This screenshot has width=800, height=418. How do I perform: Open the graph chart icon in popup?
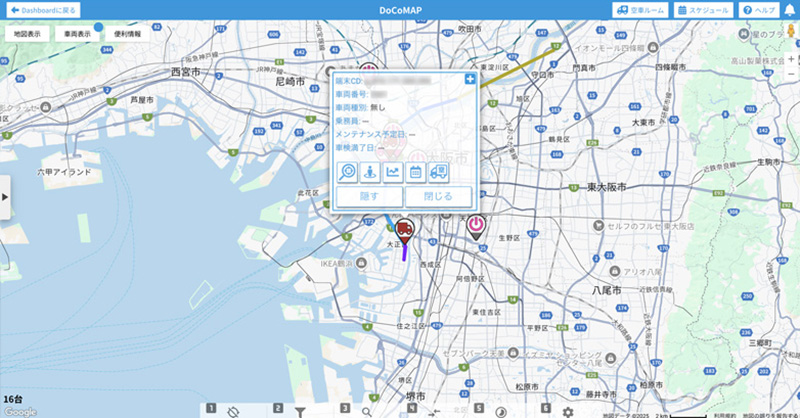pos(393,172)
